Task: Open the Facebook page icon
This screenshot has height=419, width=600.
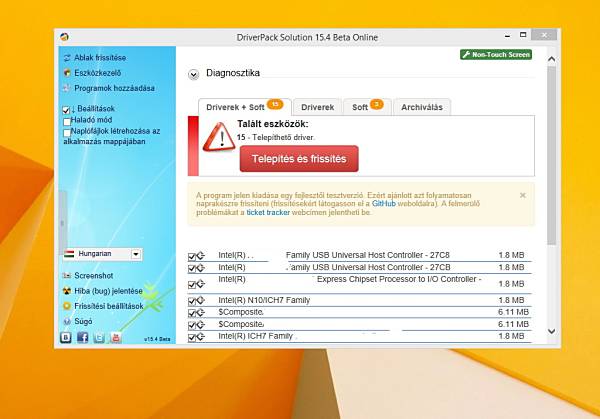Action: tap(82, 337)
